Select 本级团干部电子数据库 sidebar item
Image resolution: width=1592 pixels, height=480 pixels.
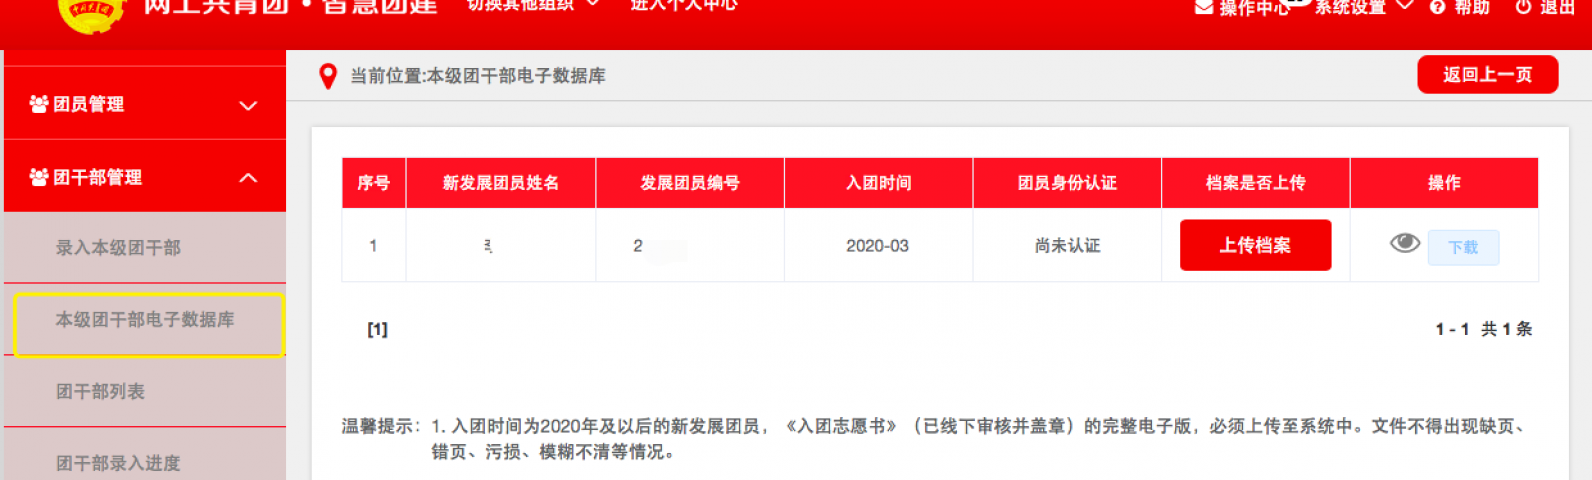145,320
